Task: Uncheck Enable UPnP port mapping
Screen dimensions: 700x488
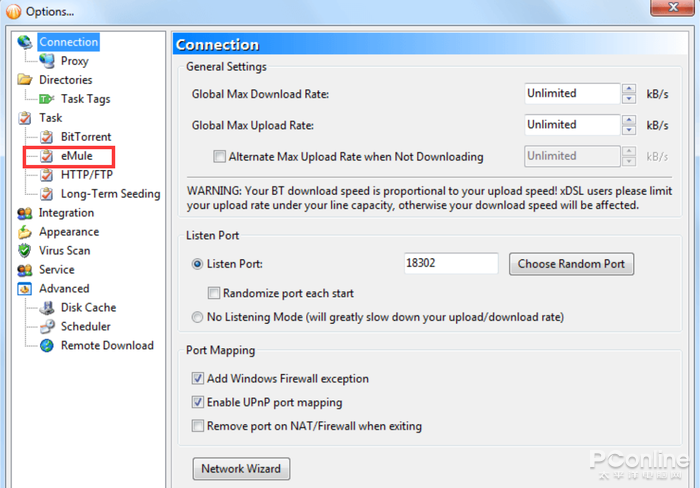Action: [198, 402]
